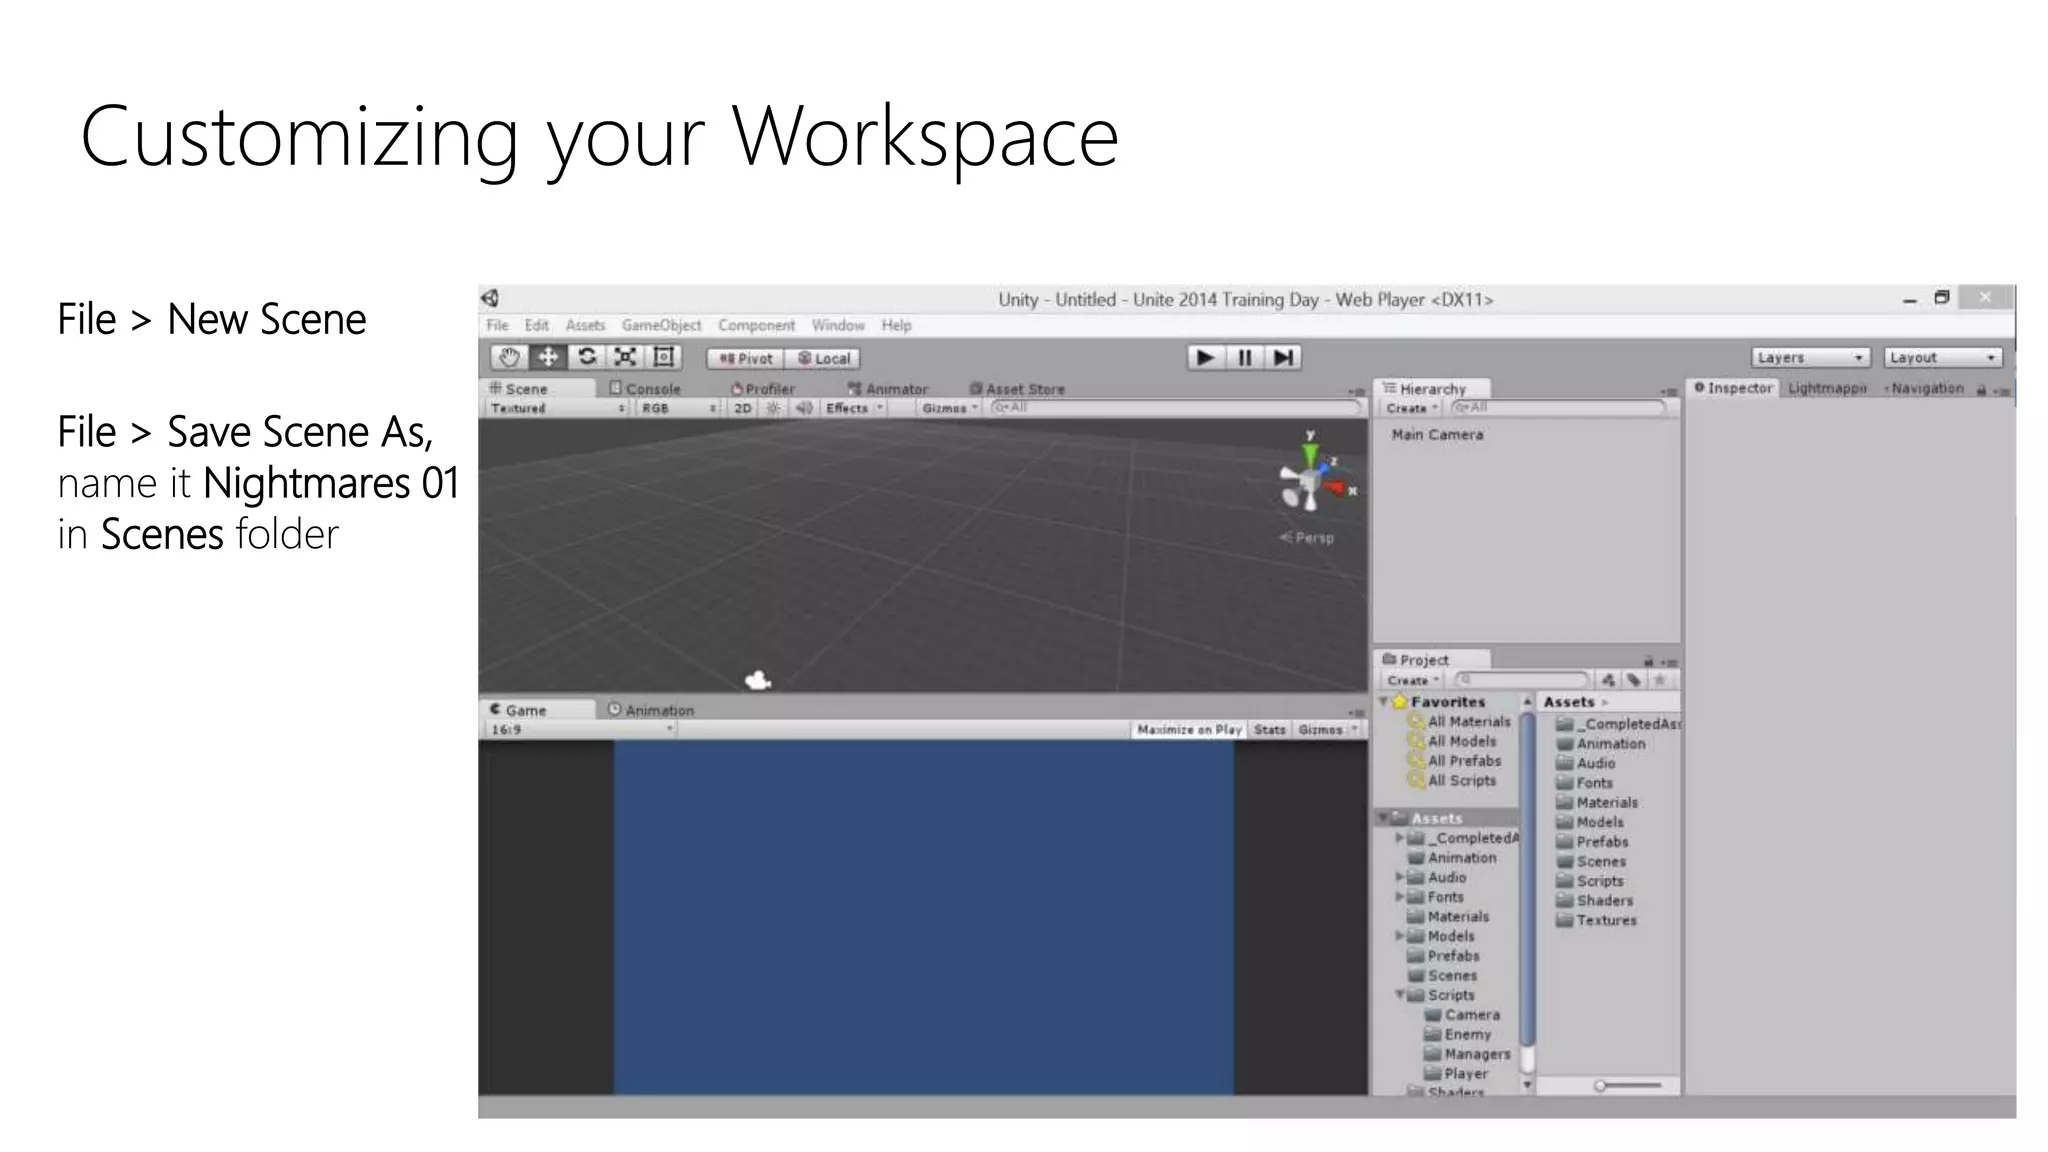Image resolution: width=2048 pixels, height=1152 pixels.
Task: Toggle scene audio speaker icon
Action: 803,408
